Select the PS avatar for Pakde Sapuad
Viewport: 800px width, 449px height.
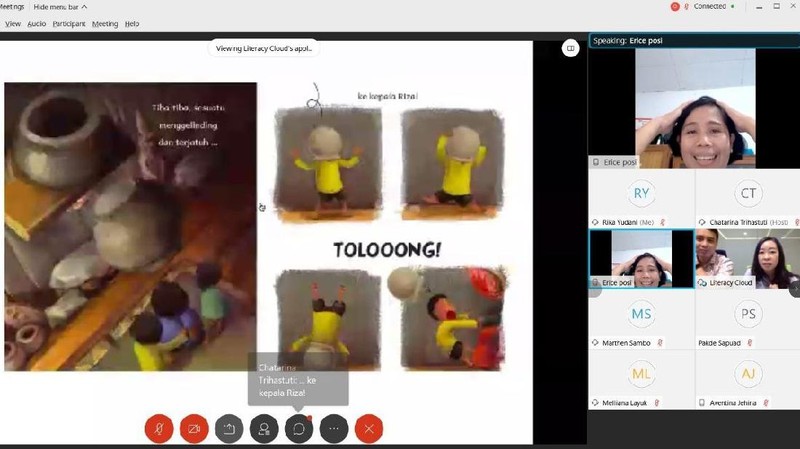[x=748, y=314]
